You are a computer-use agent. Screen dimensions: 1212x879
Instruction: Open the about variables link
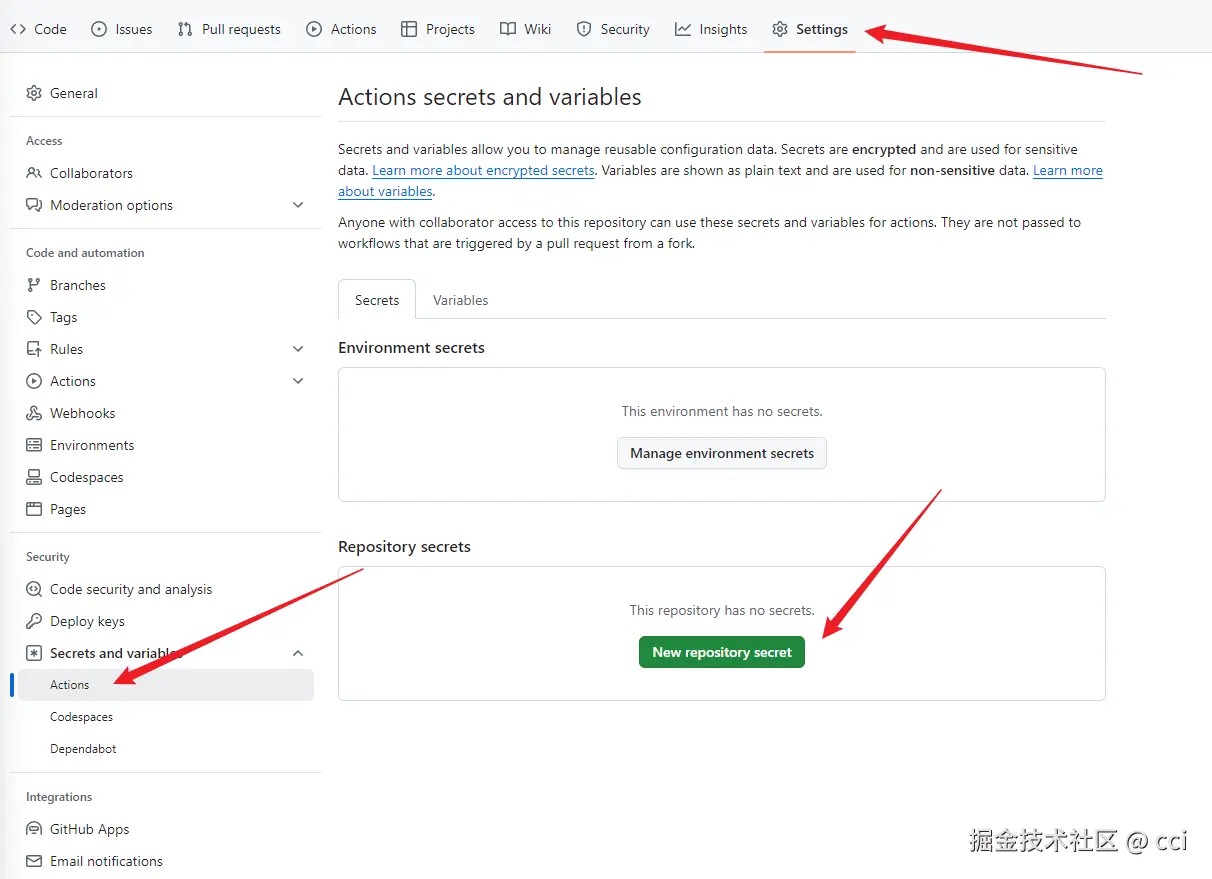(385, 192)
